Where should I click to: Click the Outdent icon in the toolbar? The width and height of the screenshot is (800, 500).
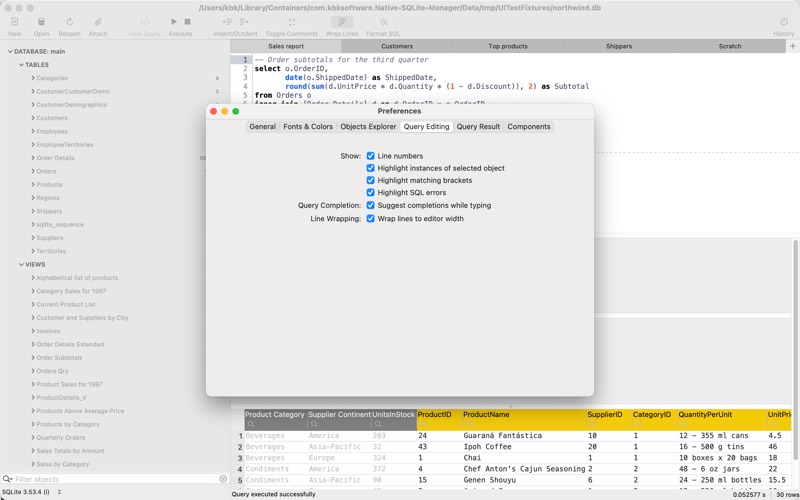pos(244,22)
